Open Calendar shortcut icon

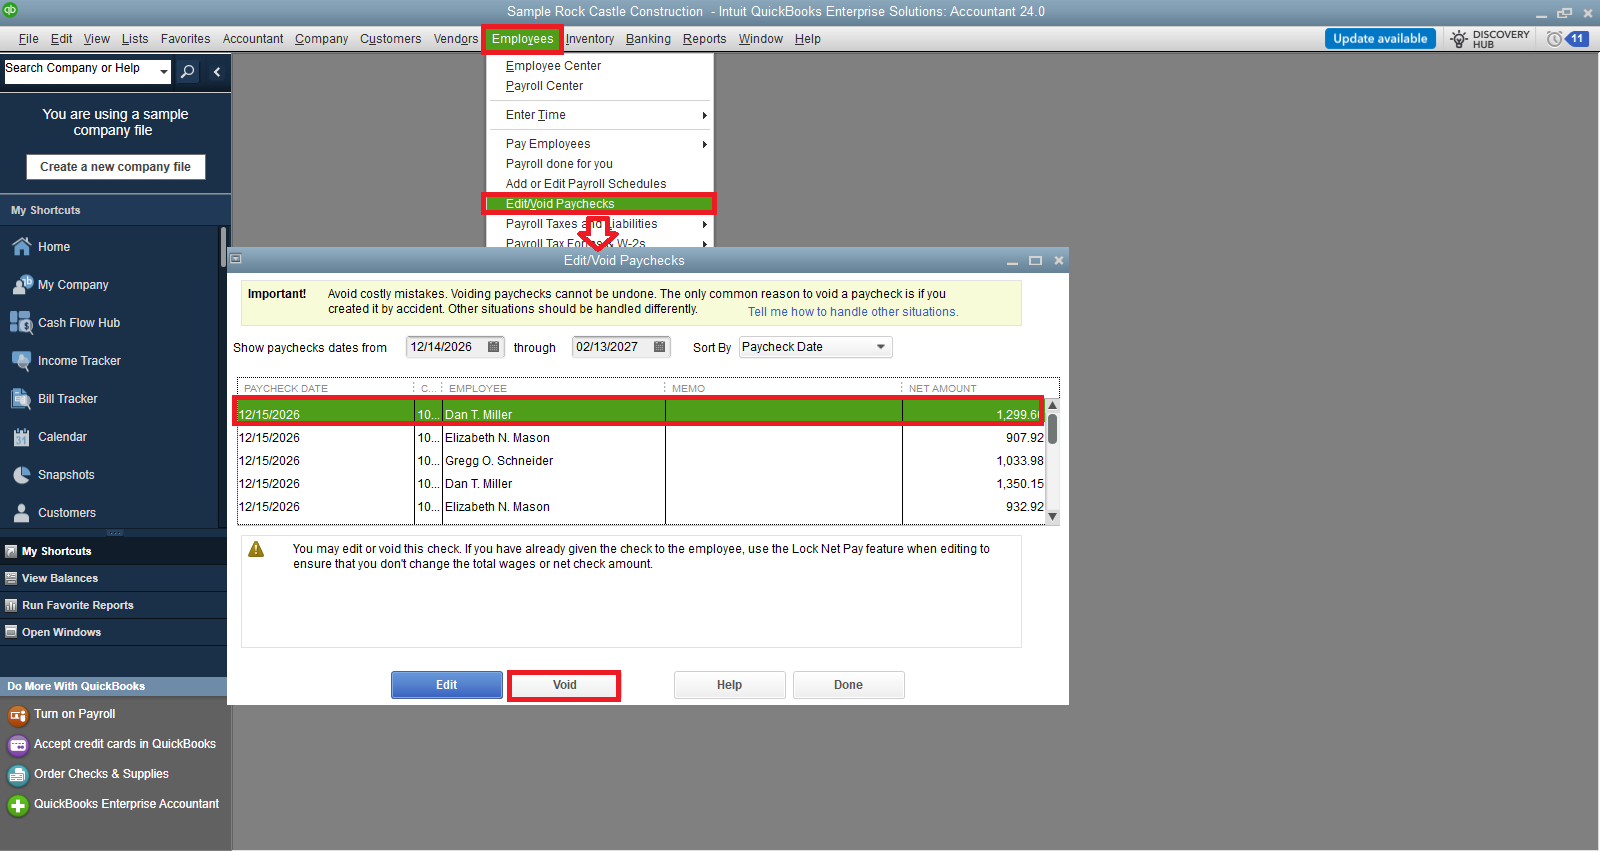point(21,437)
